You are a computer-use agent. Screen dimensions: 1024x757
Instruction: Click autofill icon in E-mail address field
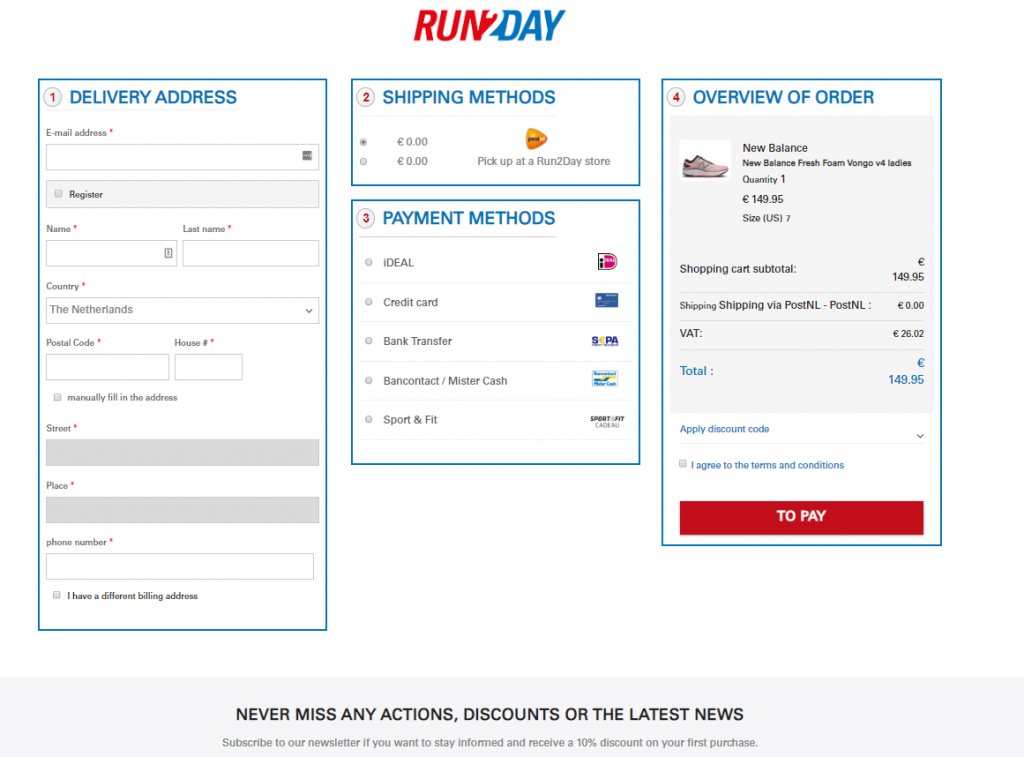click(307, 155)
